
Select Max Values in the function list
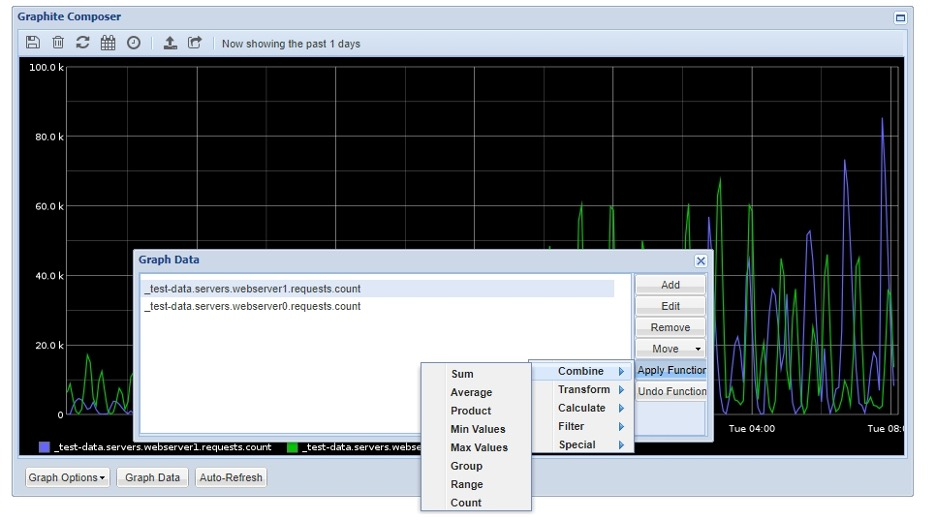pos(479,448)
